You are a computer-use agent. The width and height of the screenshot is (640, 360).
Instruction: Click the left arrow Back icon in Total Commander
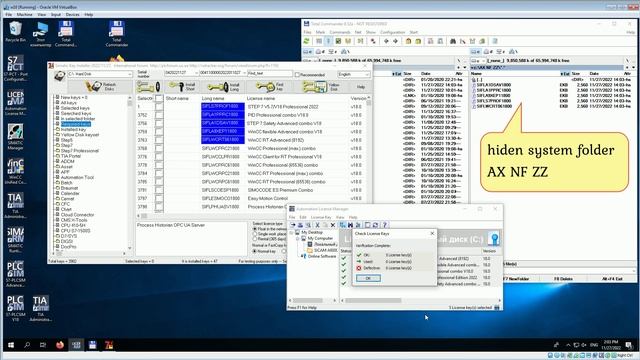click(386, 41)
